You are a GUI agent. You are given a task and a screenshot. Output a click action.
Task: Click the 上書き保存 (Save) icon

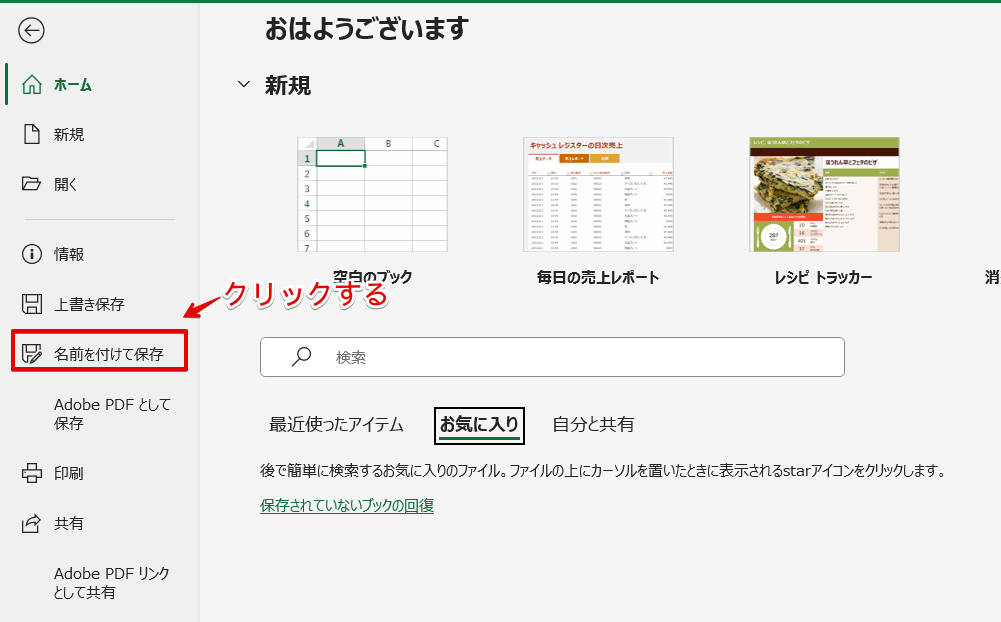point(33,302)
